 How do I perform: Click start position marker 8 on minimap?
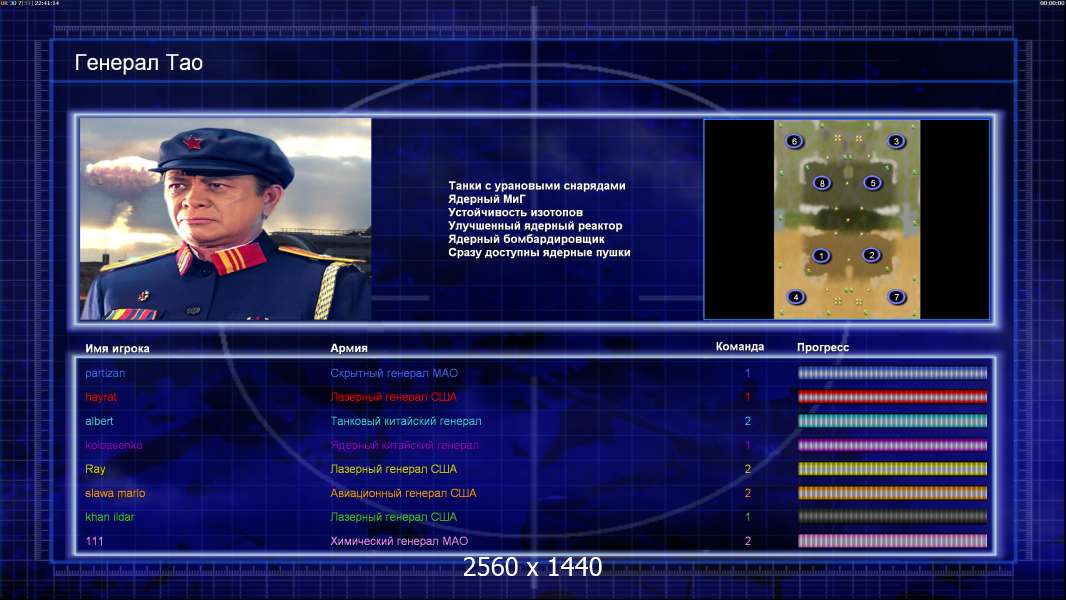point(822,183)
